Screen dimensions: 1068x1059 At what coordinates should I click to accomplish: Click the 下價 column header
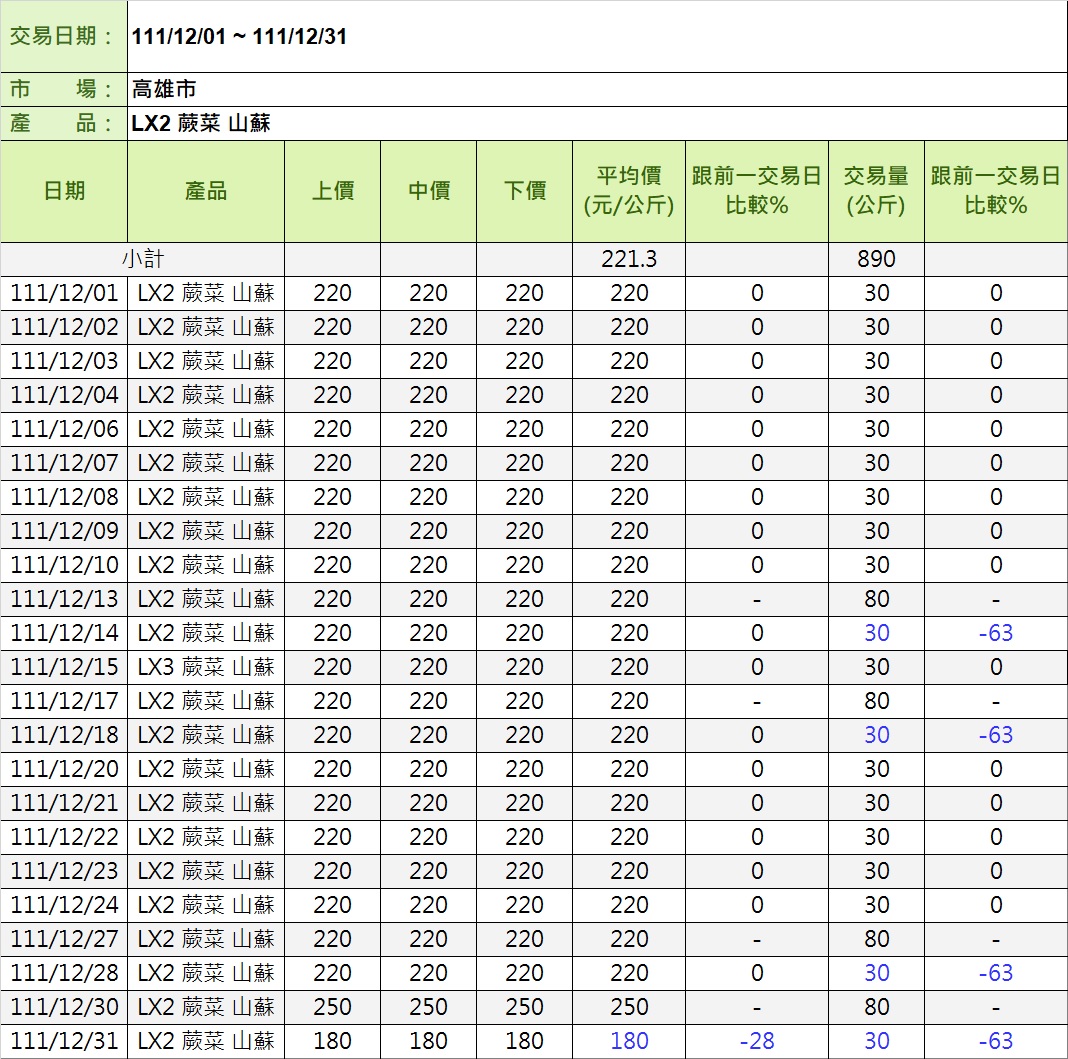(x=524, y=191)
